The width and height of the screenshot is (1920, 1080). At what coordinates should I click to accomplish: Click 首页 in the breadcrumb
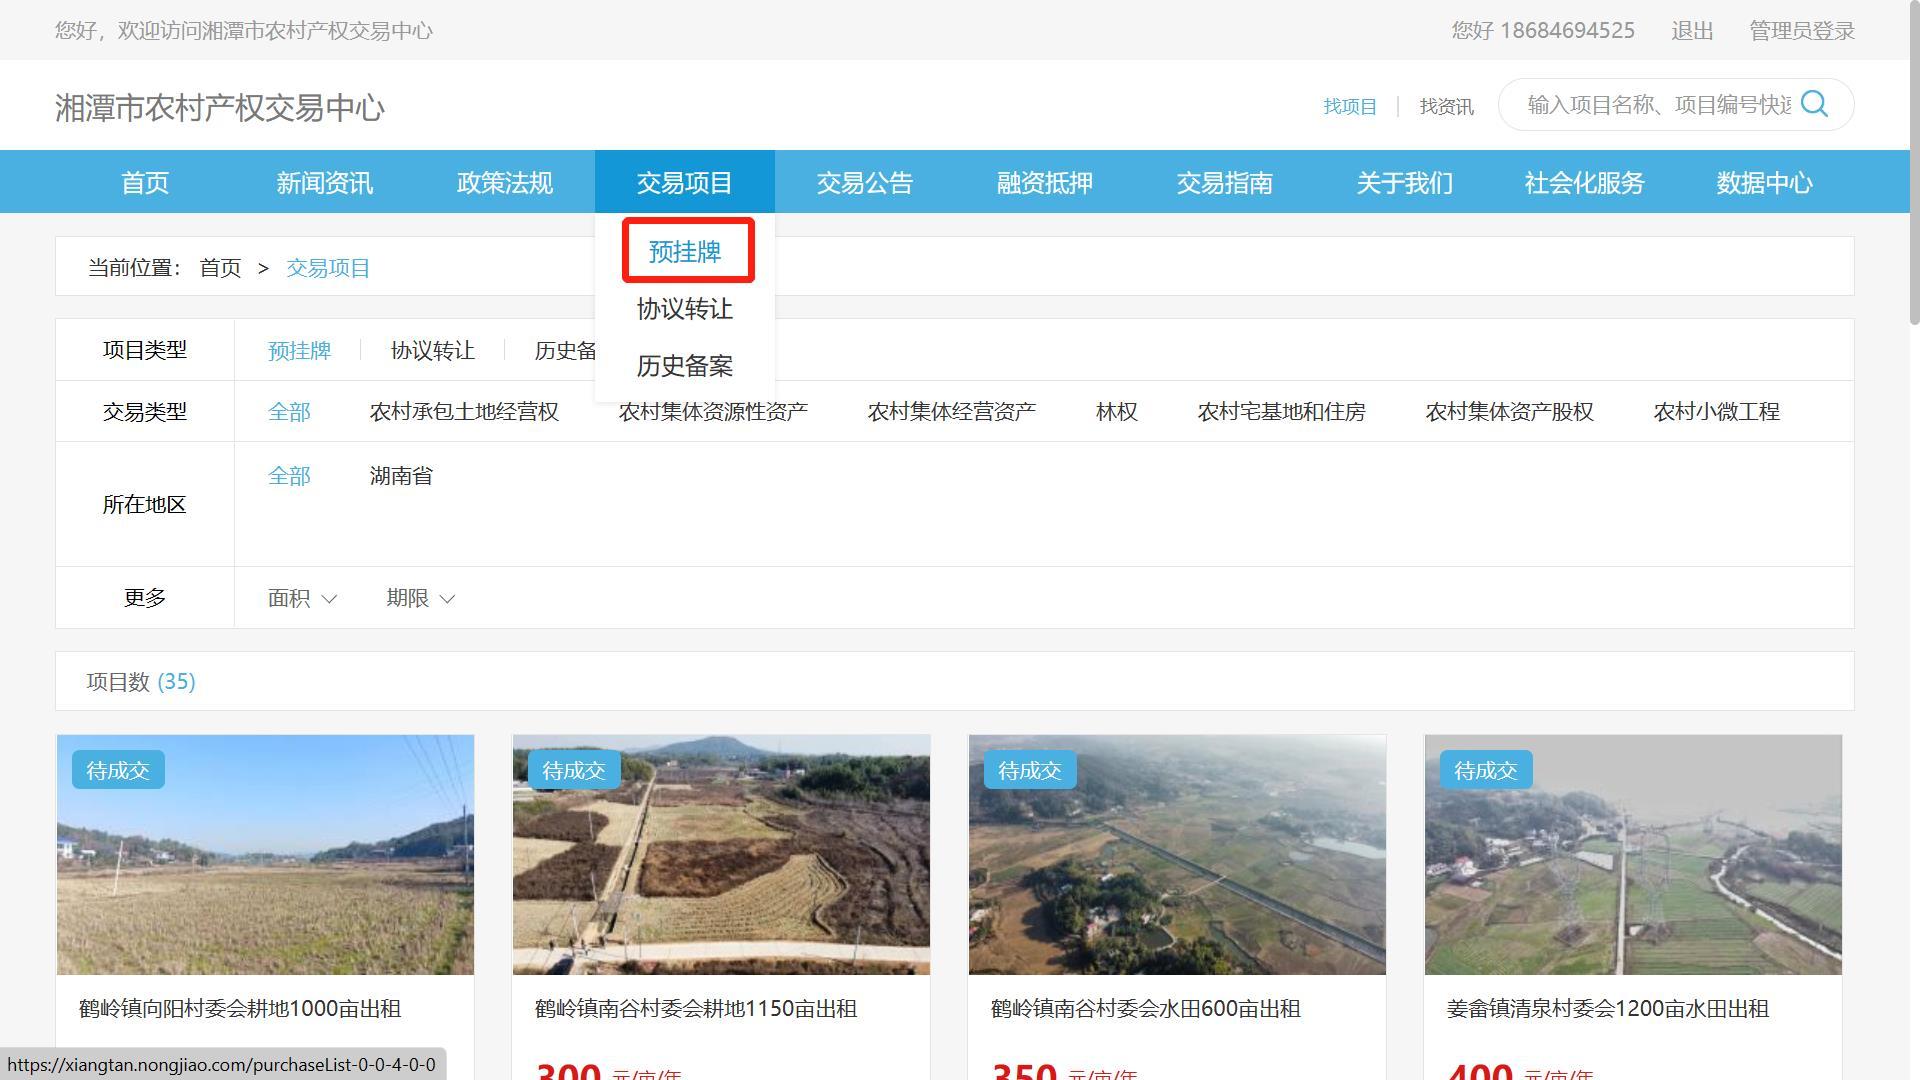pyautogui.click(x=220, y=268)
